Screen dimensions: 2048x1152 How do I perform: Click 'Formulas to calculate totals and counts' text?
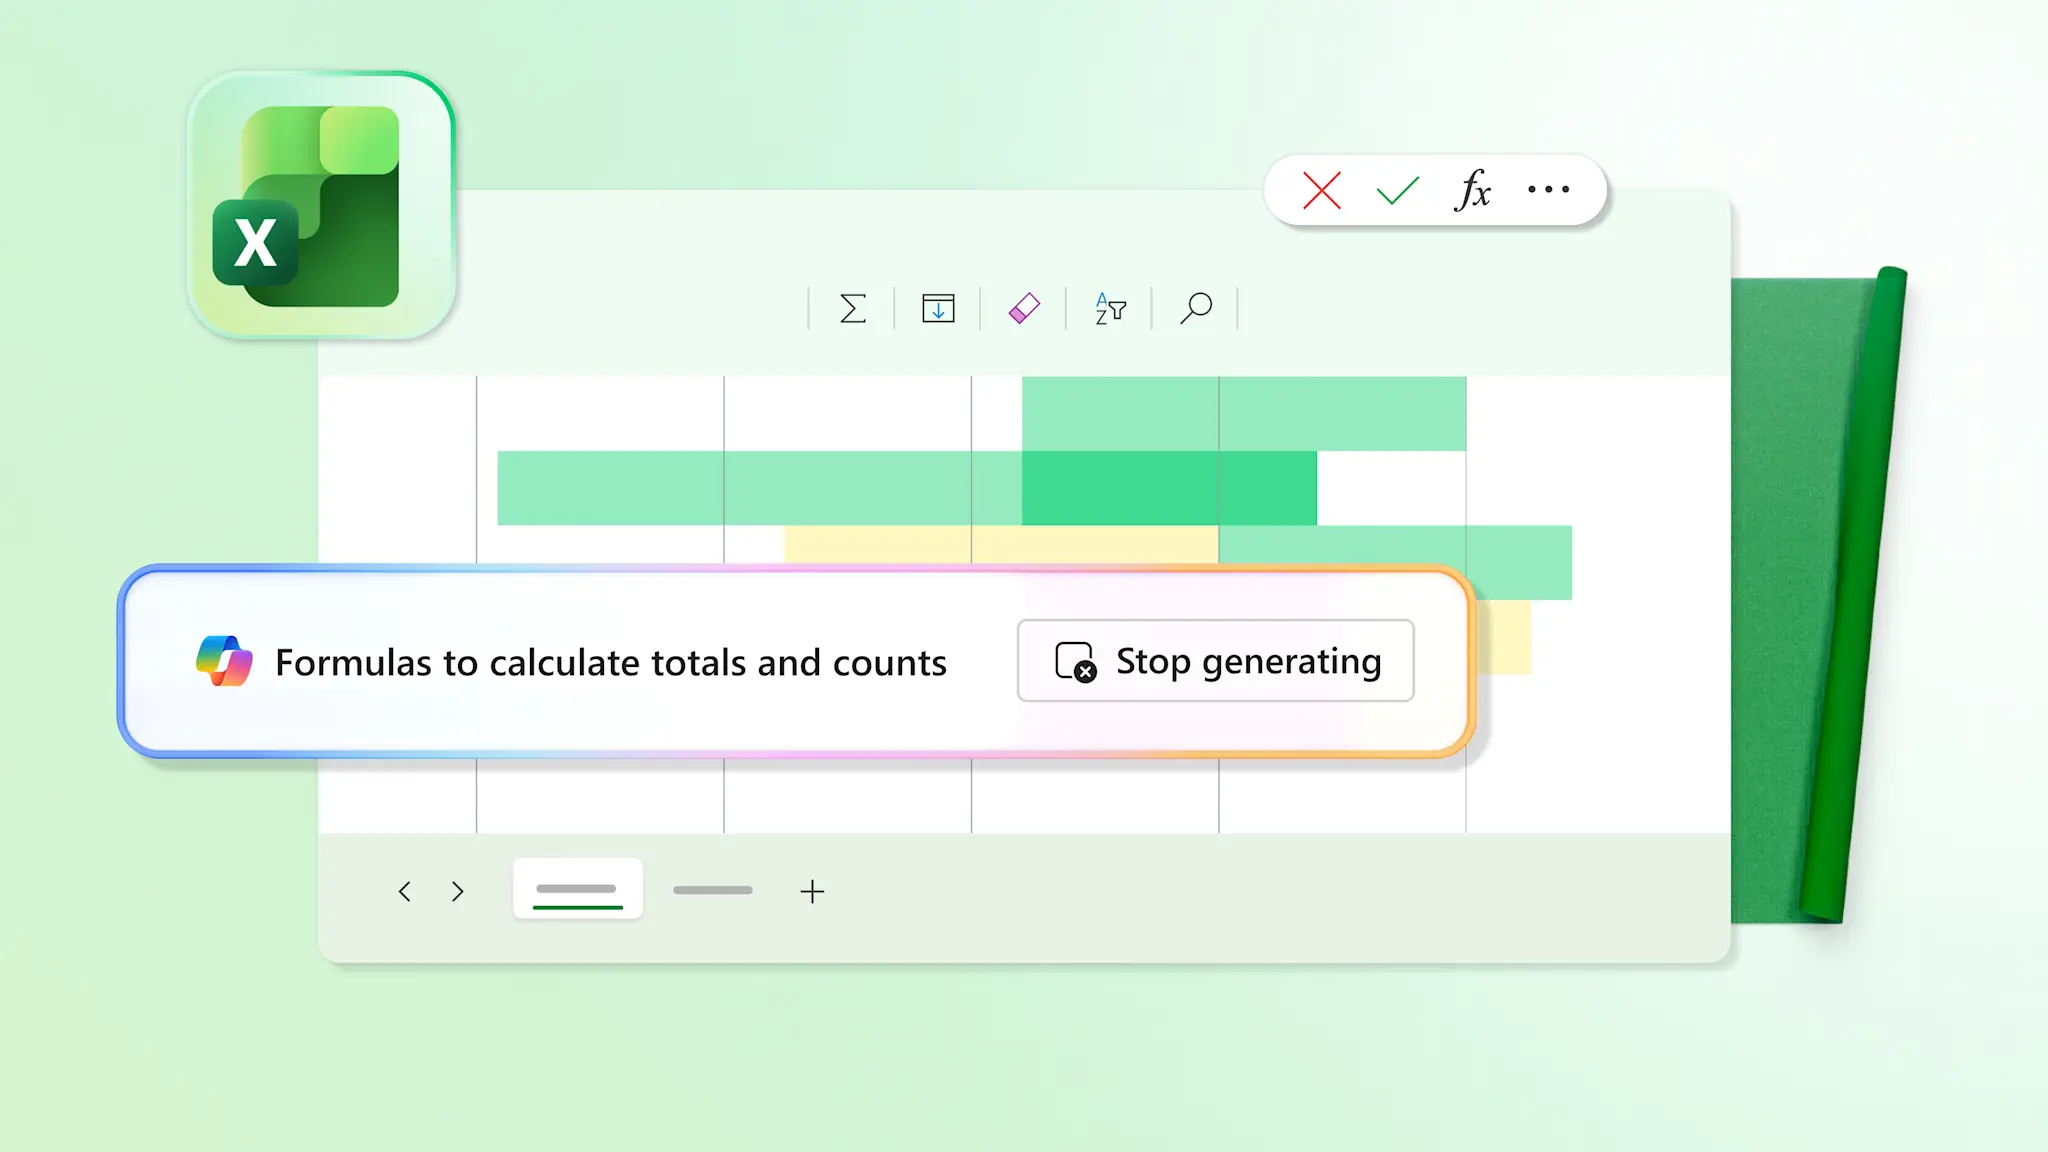point(611,662)
